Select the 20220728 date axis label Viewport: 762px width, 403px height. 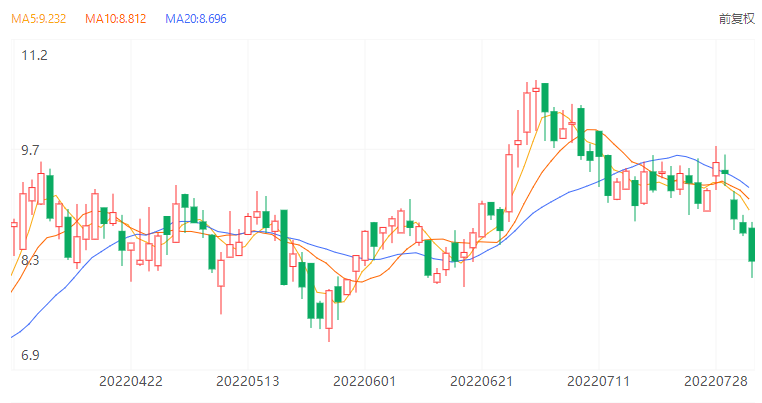pyautogui.click(x=715, y=381)
